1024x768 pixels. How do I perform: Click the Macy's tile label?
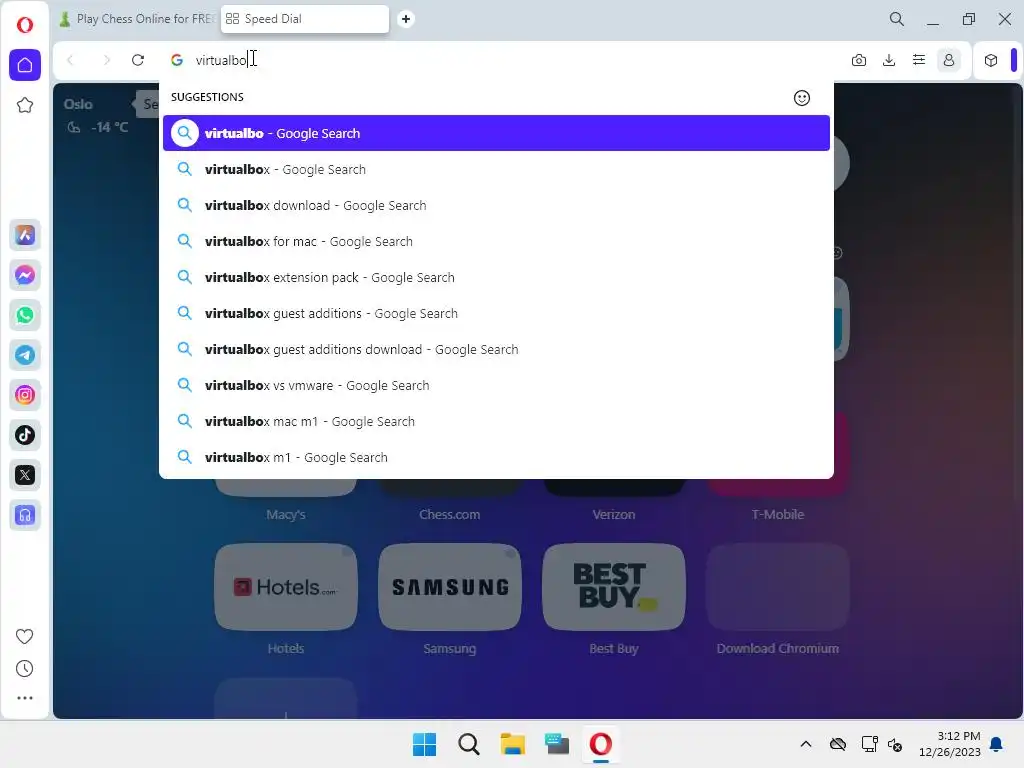[x=286, y=515]
